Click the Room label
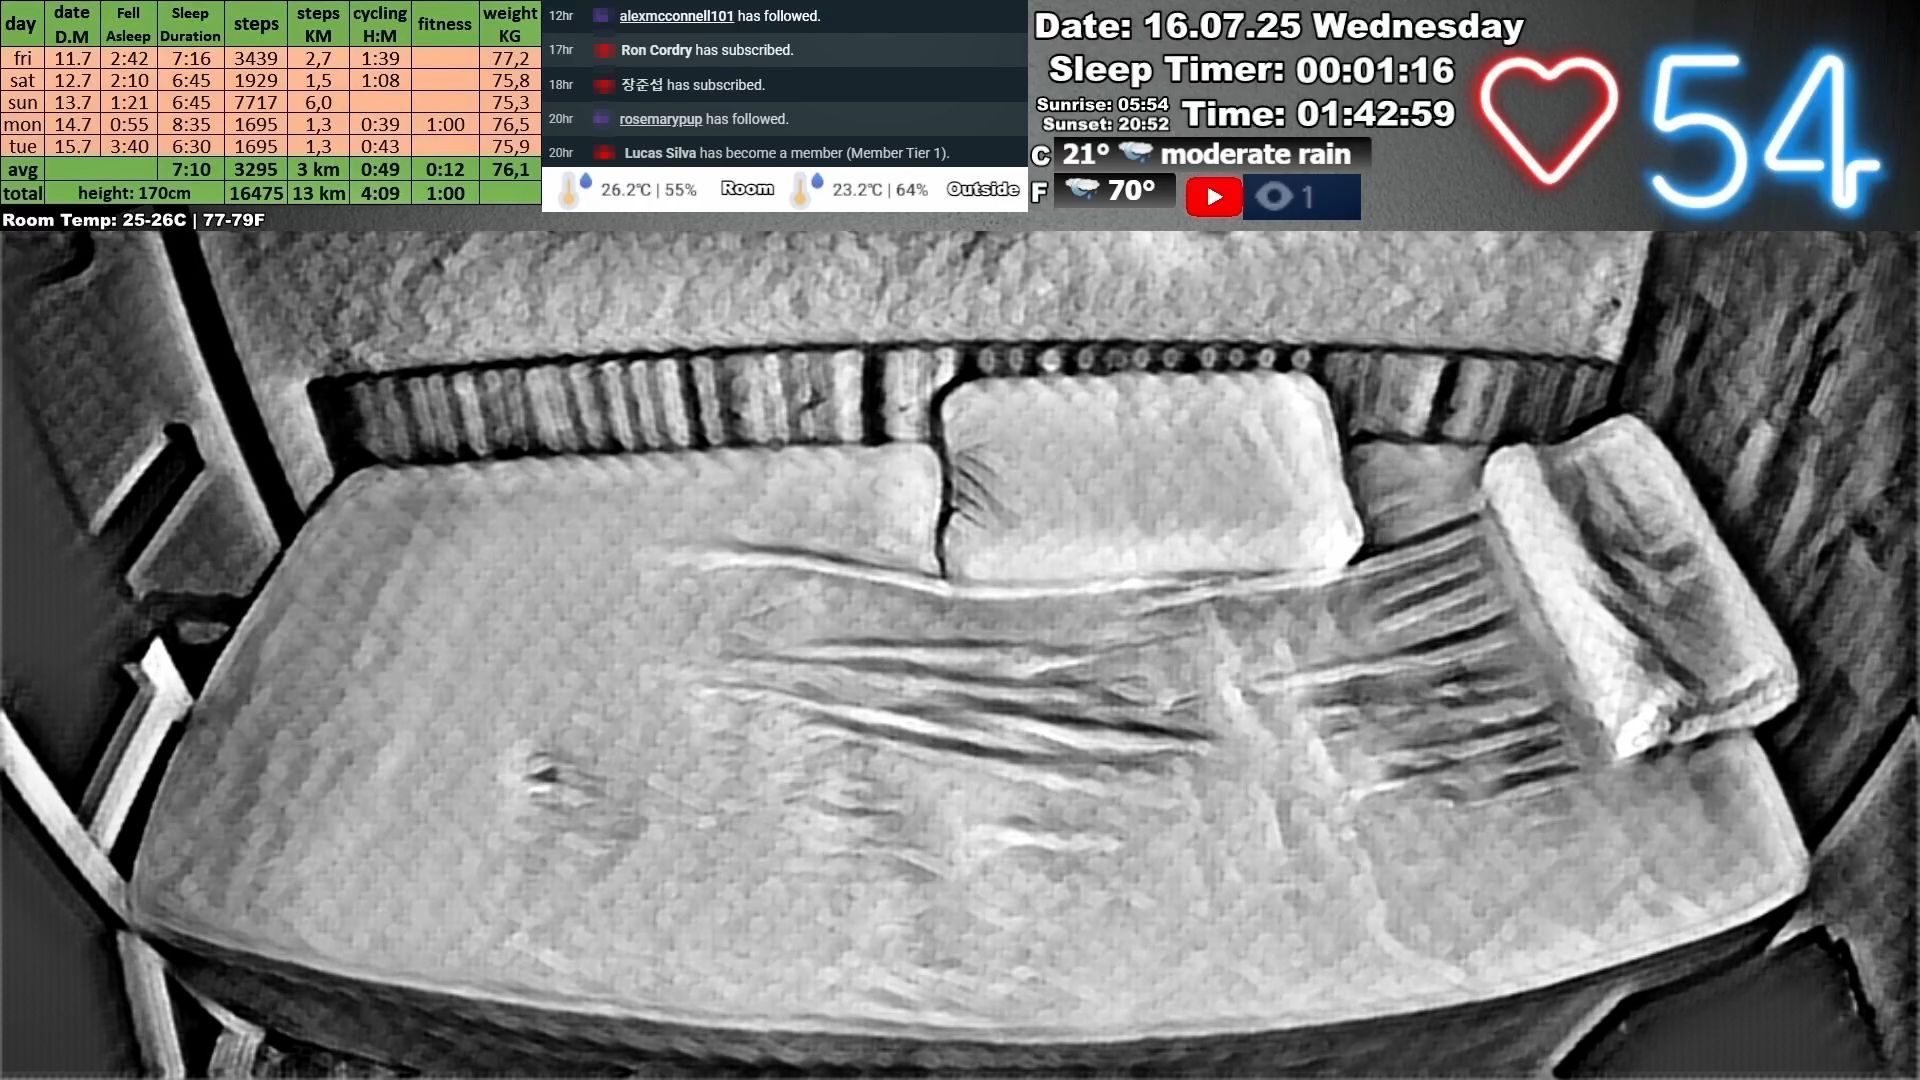This screenshot has width=1920, height=1080. [x=747, y=188]
